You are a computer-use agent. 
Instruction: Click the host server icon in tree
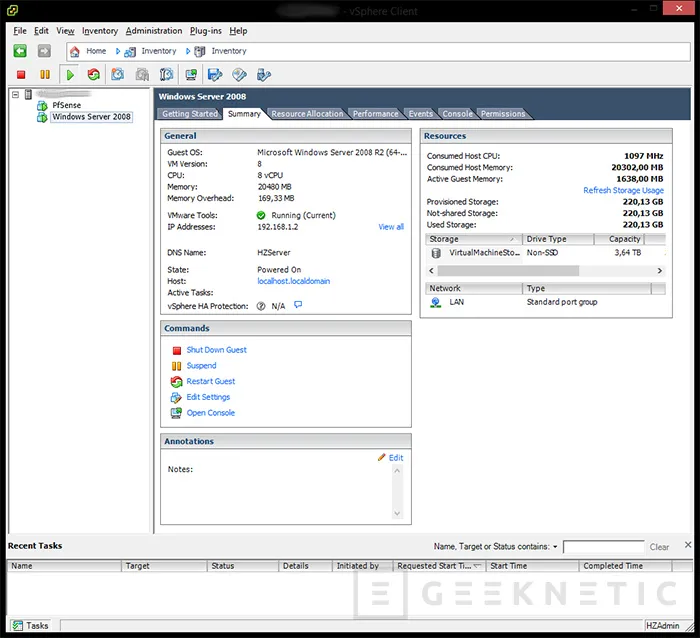29,94
